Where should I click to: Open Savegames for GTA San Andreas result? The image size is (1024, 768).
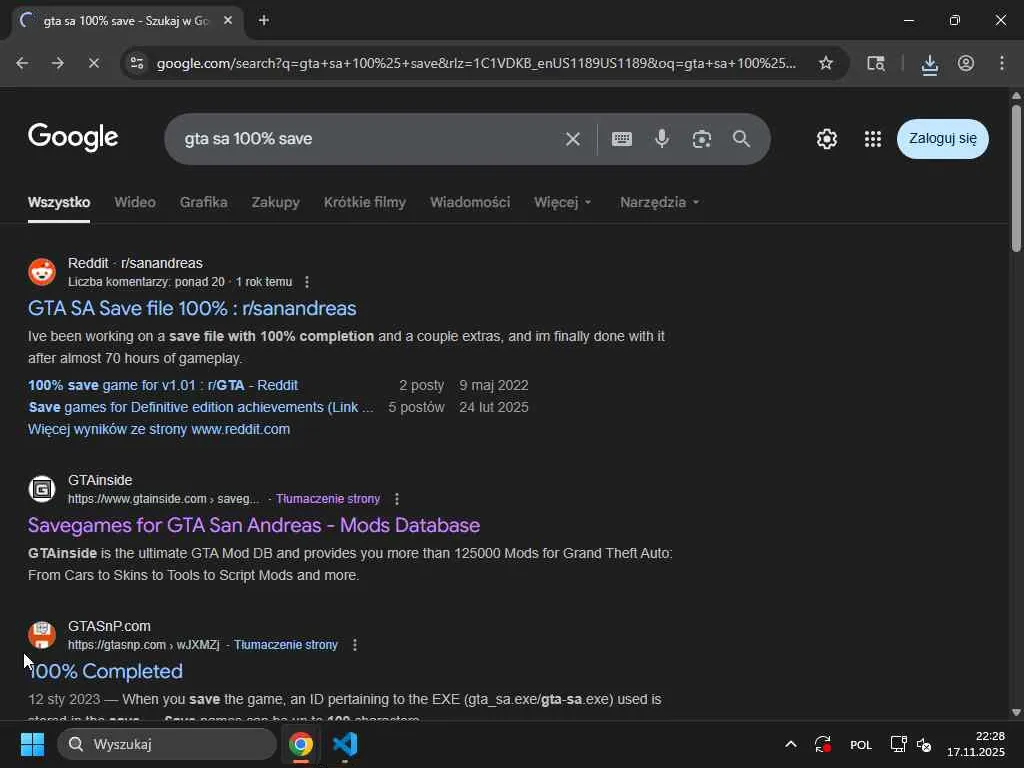click(254, 525)
